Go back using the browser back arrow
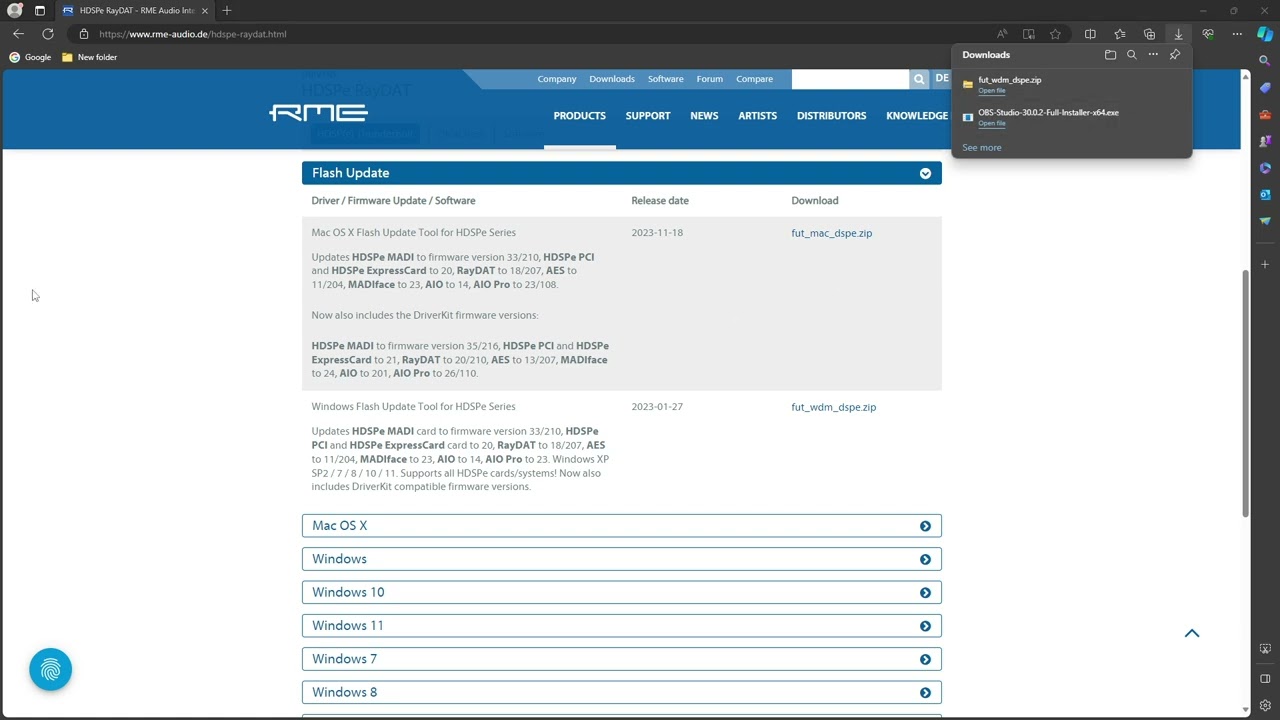This screenshot has height=720, width=1280. coord(18,34)
